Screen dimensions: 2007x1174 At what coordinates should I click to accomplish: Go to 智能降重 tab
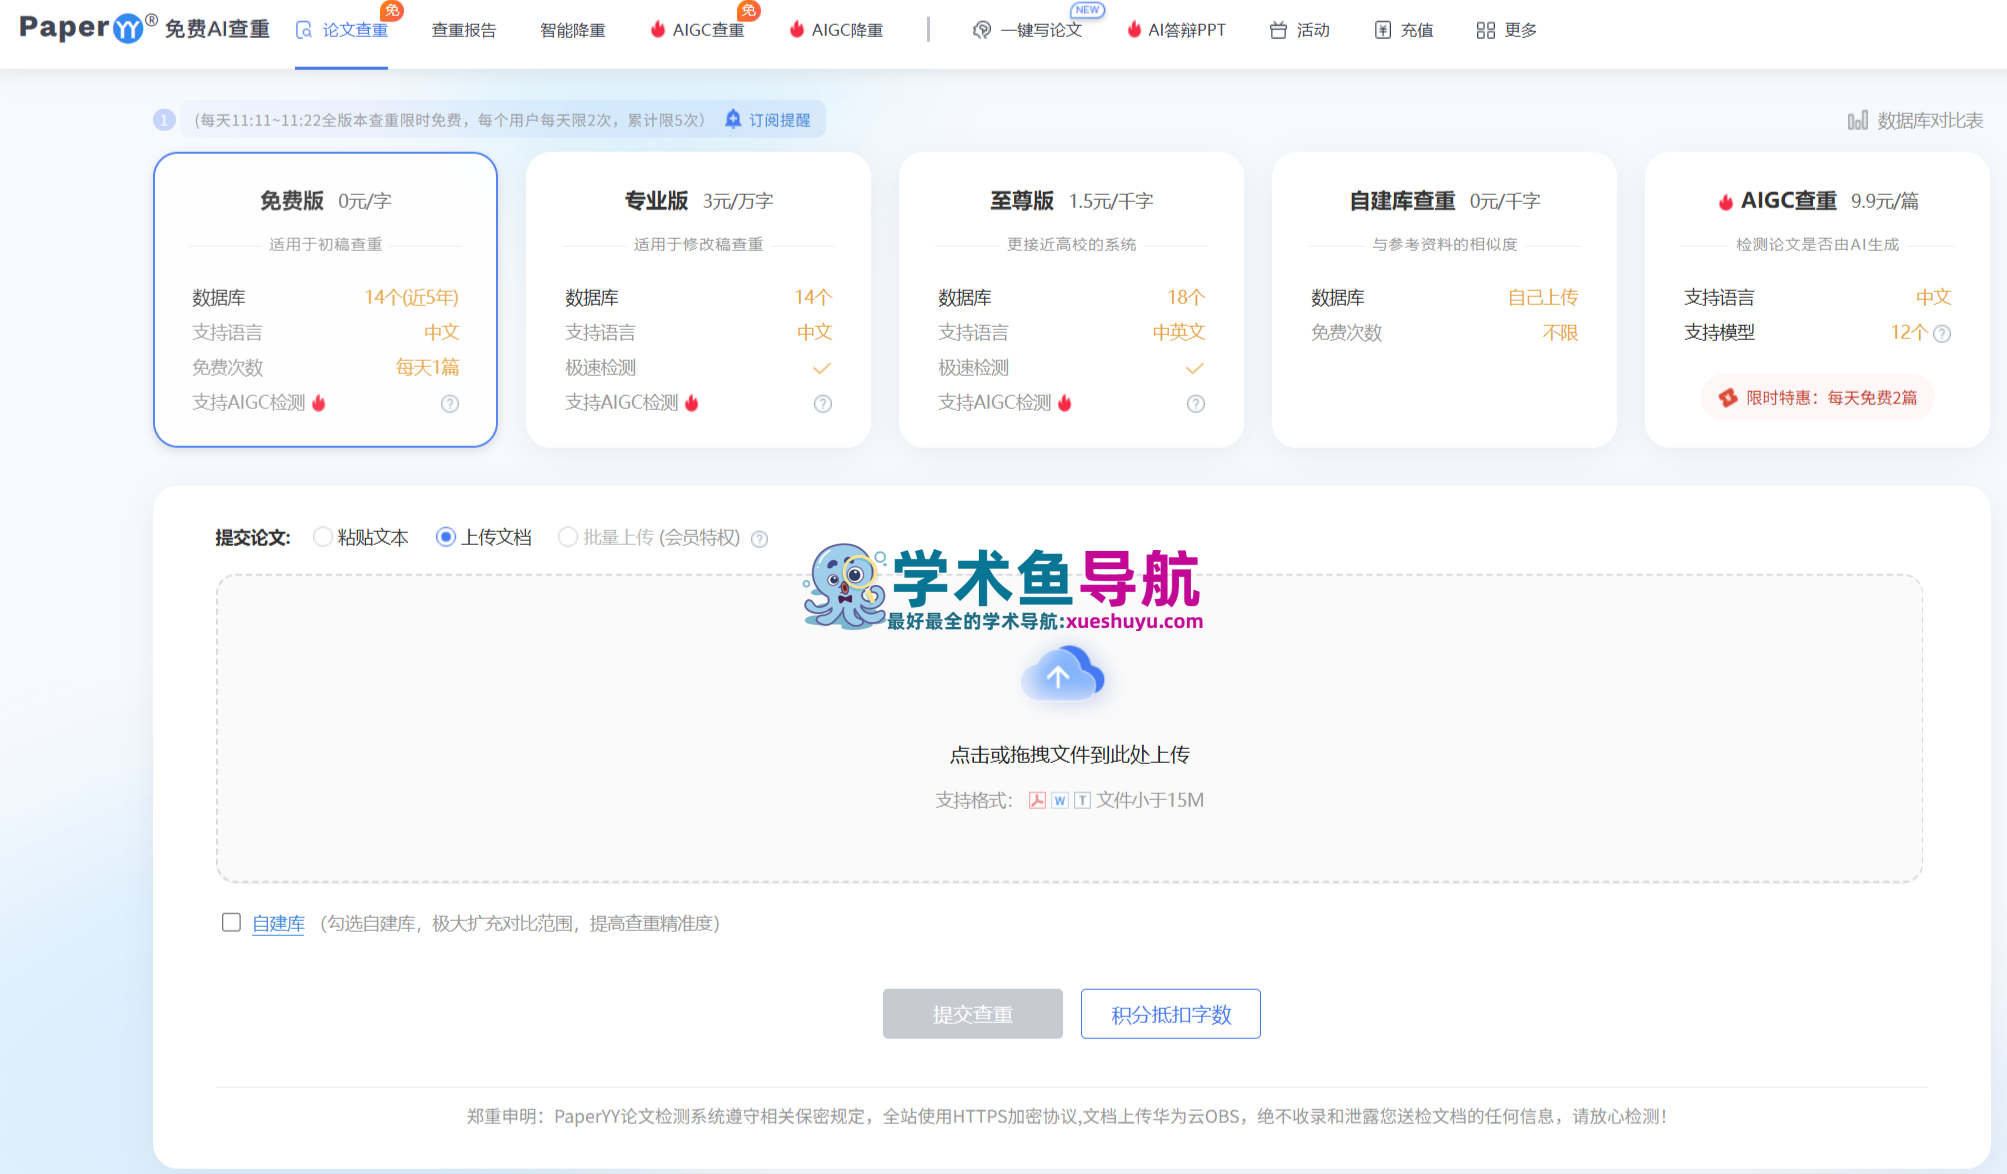[x=573, y=30]
